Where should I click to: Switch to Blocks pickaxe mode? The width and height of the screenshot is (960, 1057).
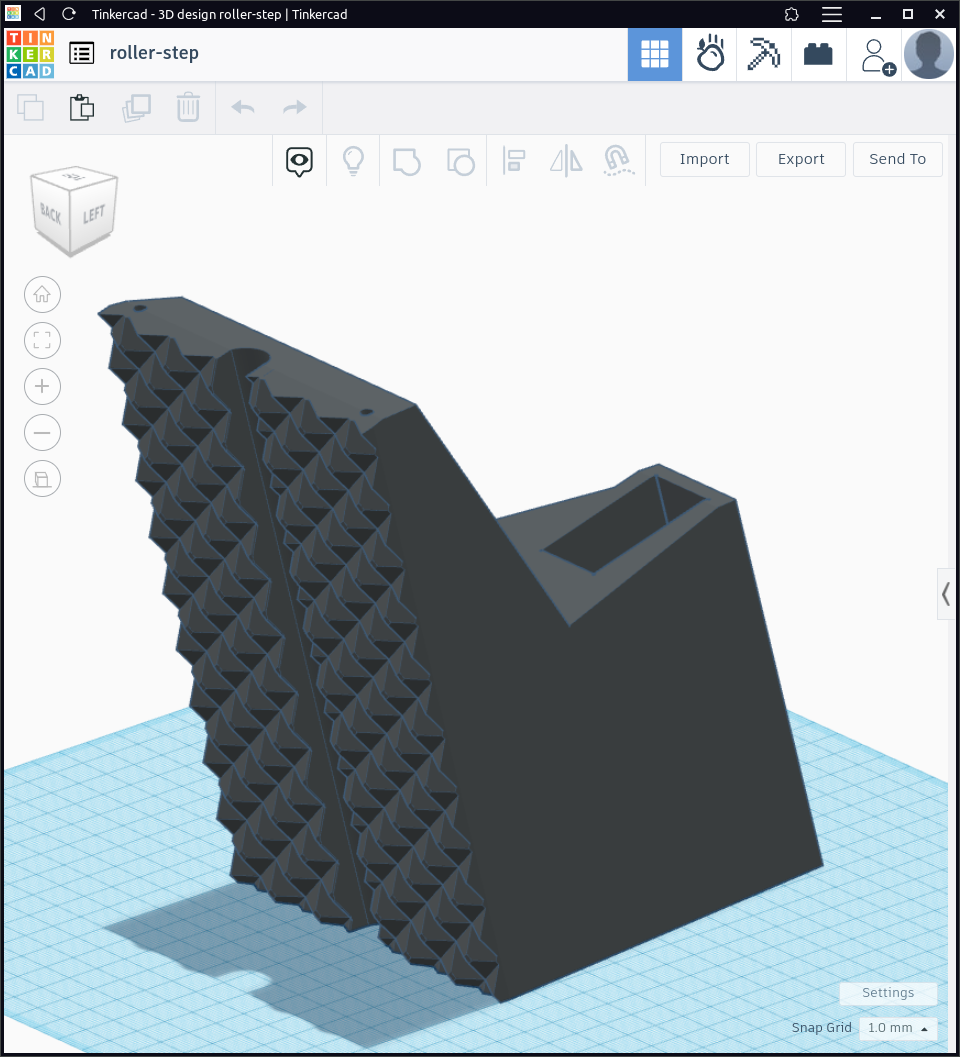click(x=764, y=55)
